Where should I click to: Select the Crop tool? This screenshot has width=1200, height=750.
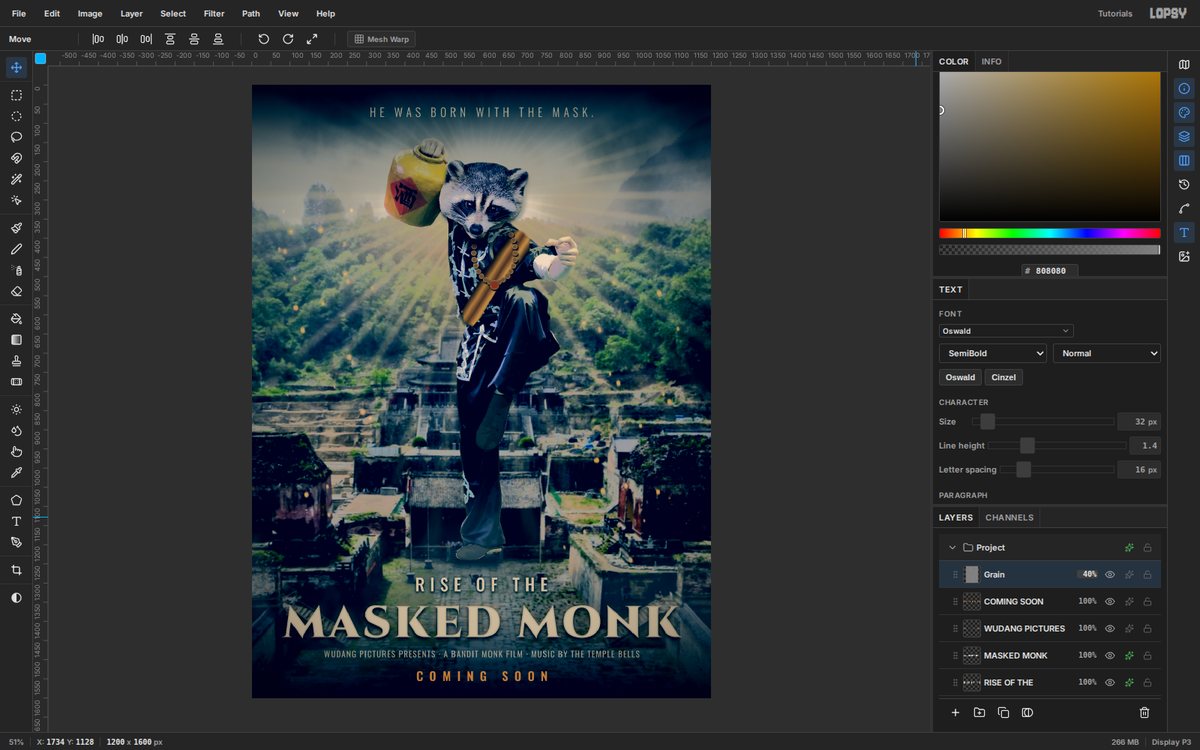pyautogui.click(x=16, y=570)
